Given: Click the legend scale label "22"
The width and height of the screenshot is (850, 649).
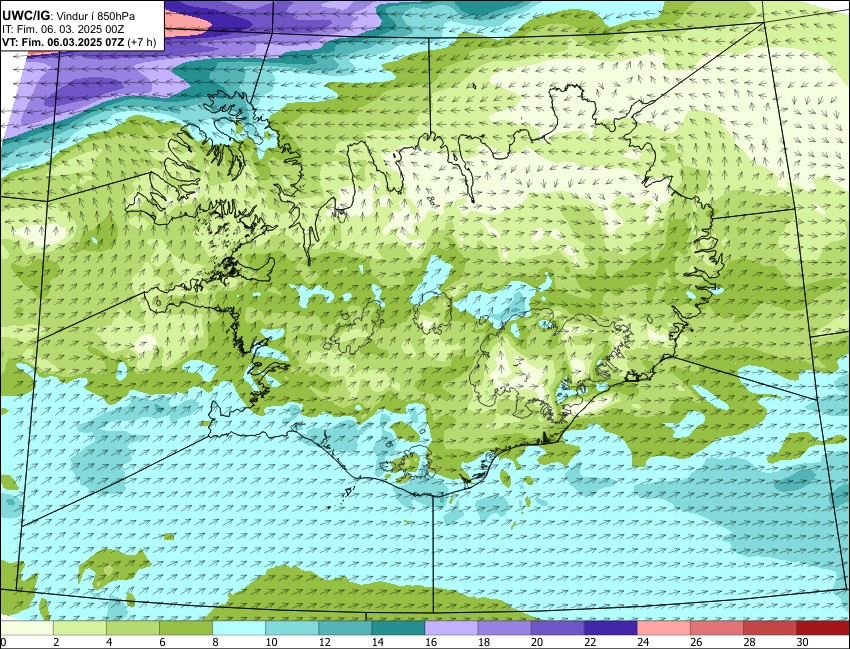Looking at the screenshot, I should (x=590, y=642).
